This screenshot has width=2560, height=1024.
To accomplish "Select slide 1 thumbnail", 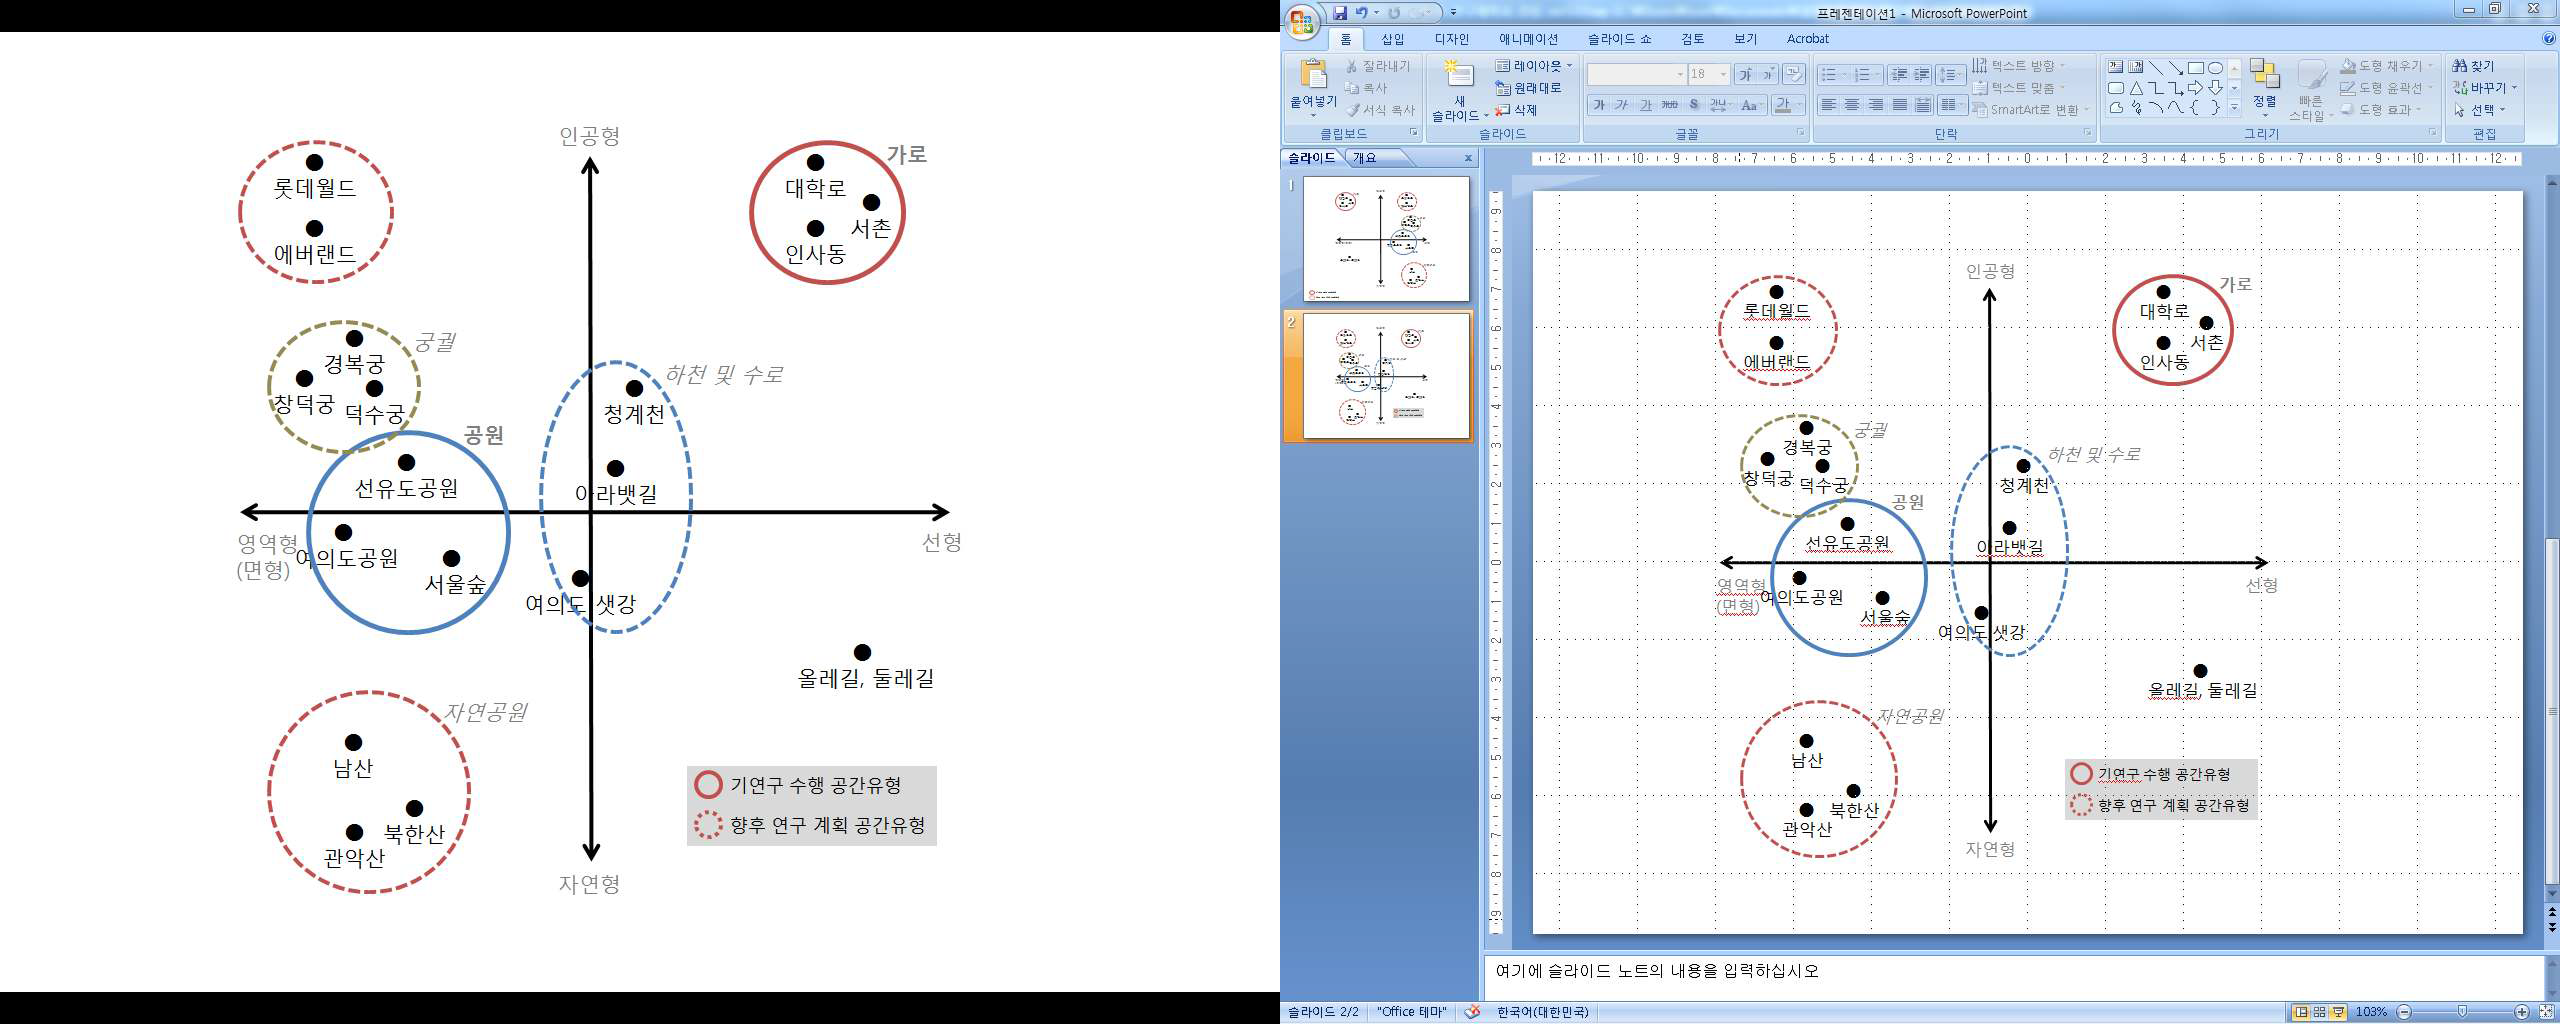I will pos(1386,239).
